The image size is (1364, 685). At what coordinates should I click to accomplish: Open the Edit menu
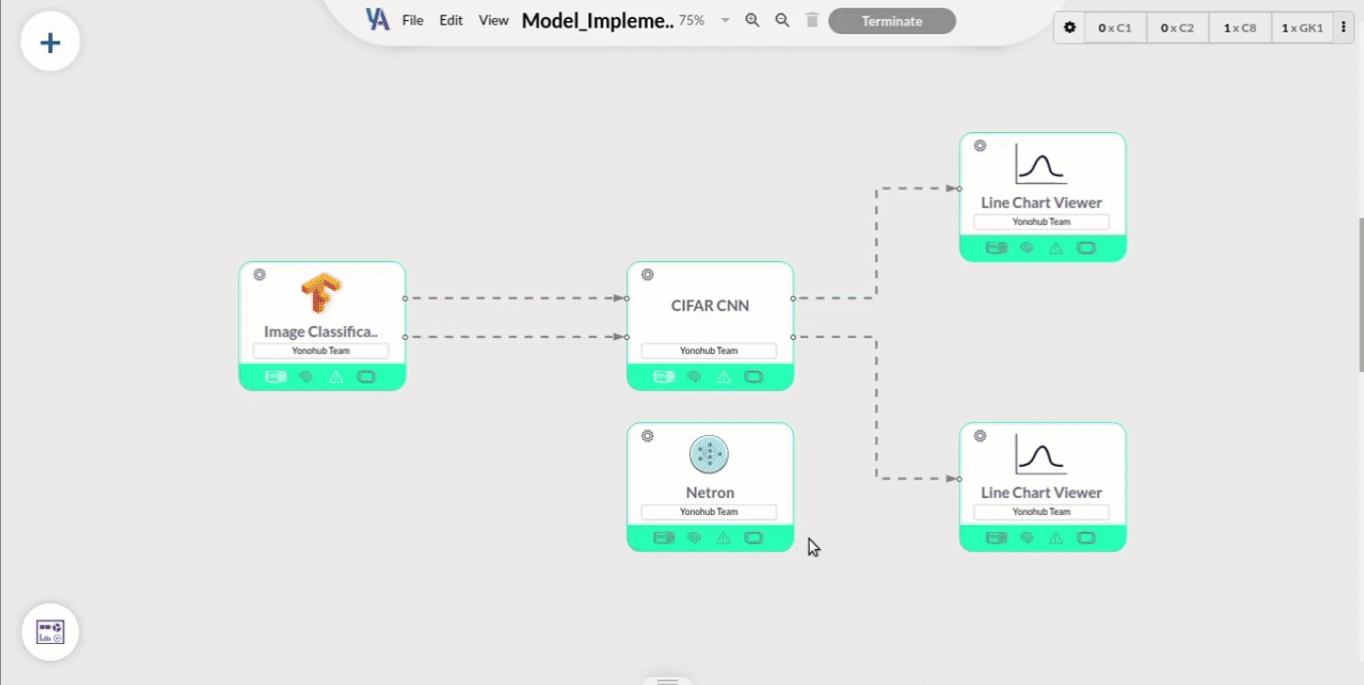point(451,20)
